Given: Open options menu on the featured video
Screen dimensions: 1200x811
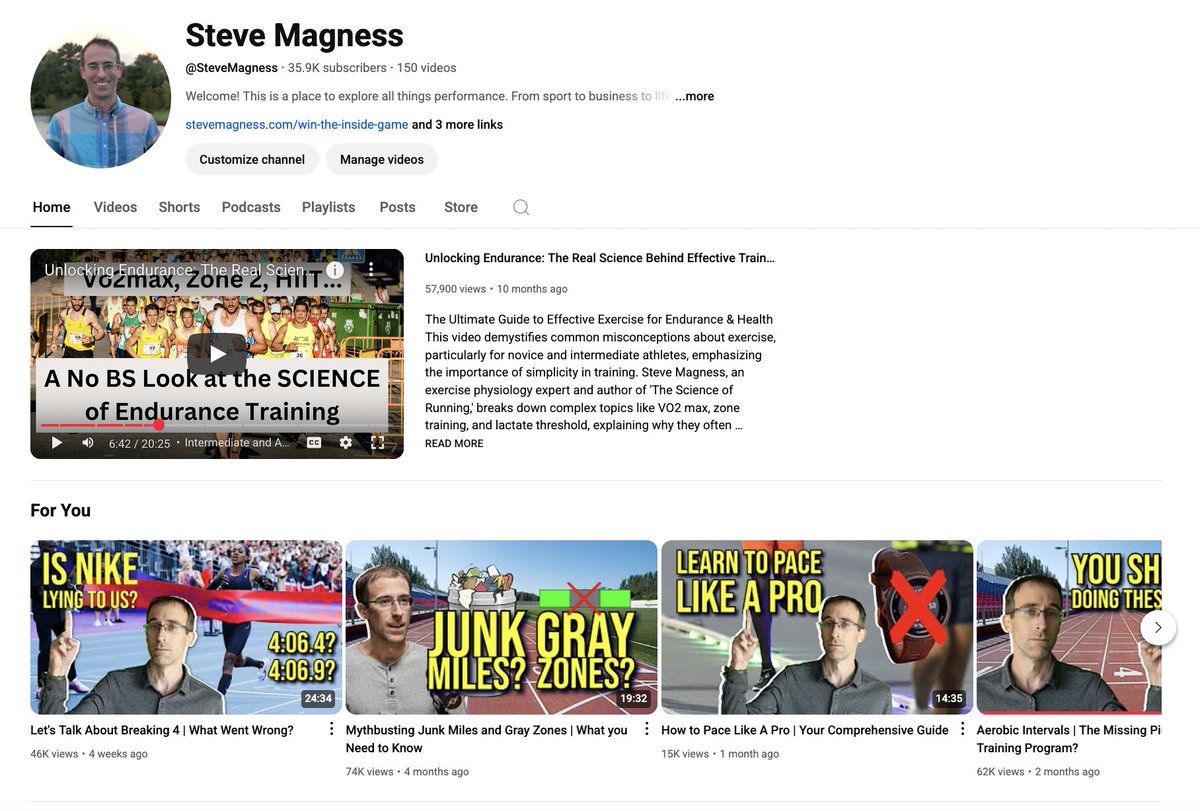Looking at the screenshot, I should click(x=371, y=269).
